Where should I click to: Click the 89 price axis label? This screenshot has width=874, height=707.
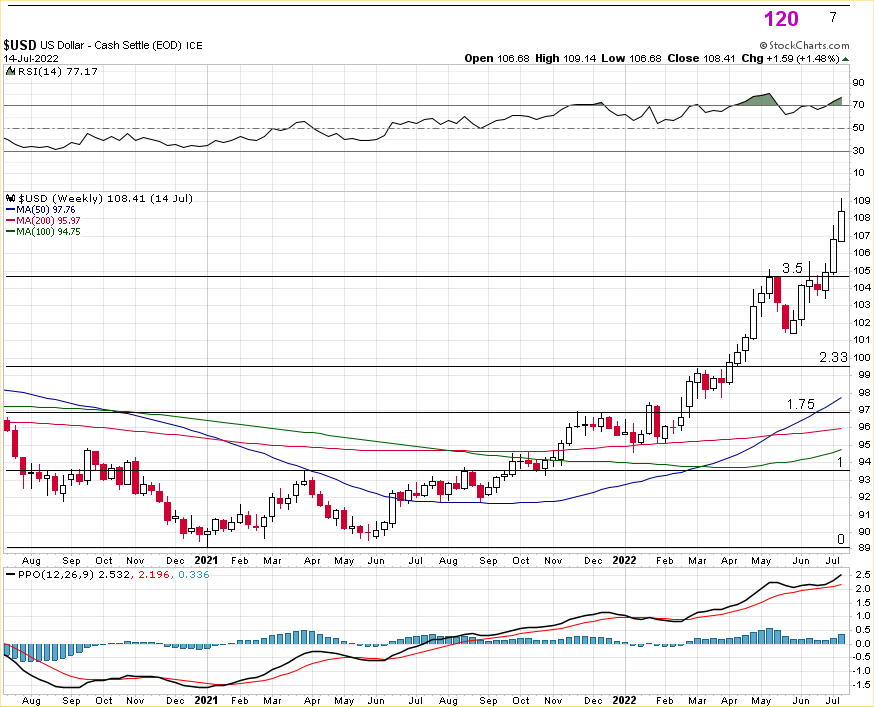point(865,548)
